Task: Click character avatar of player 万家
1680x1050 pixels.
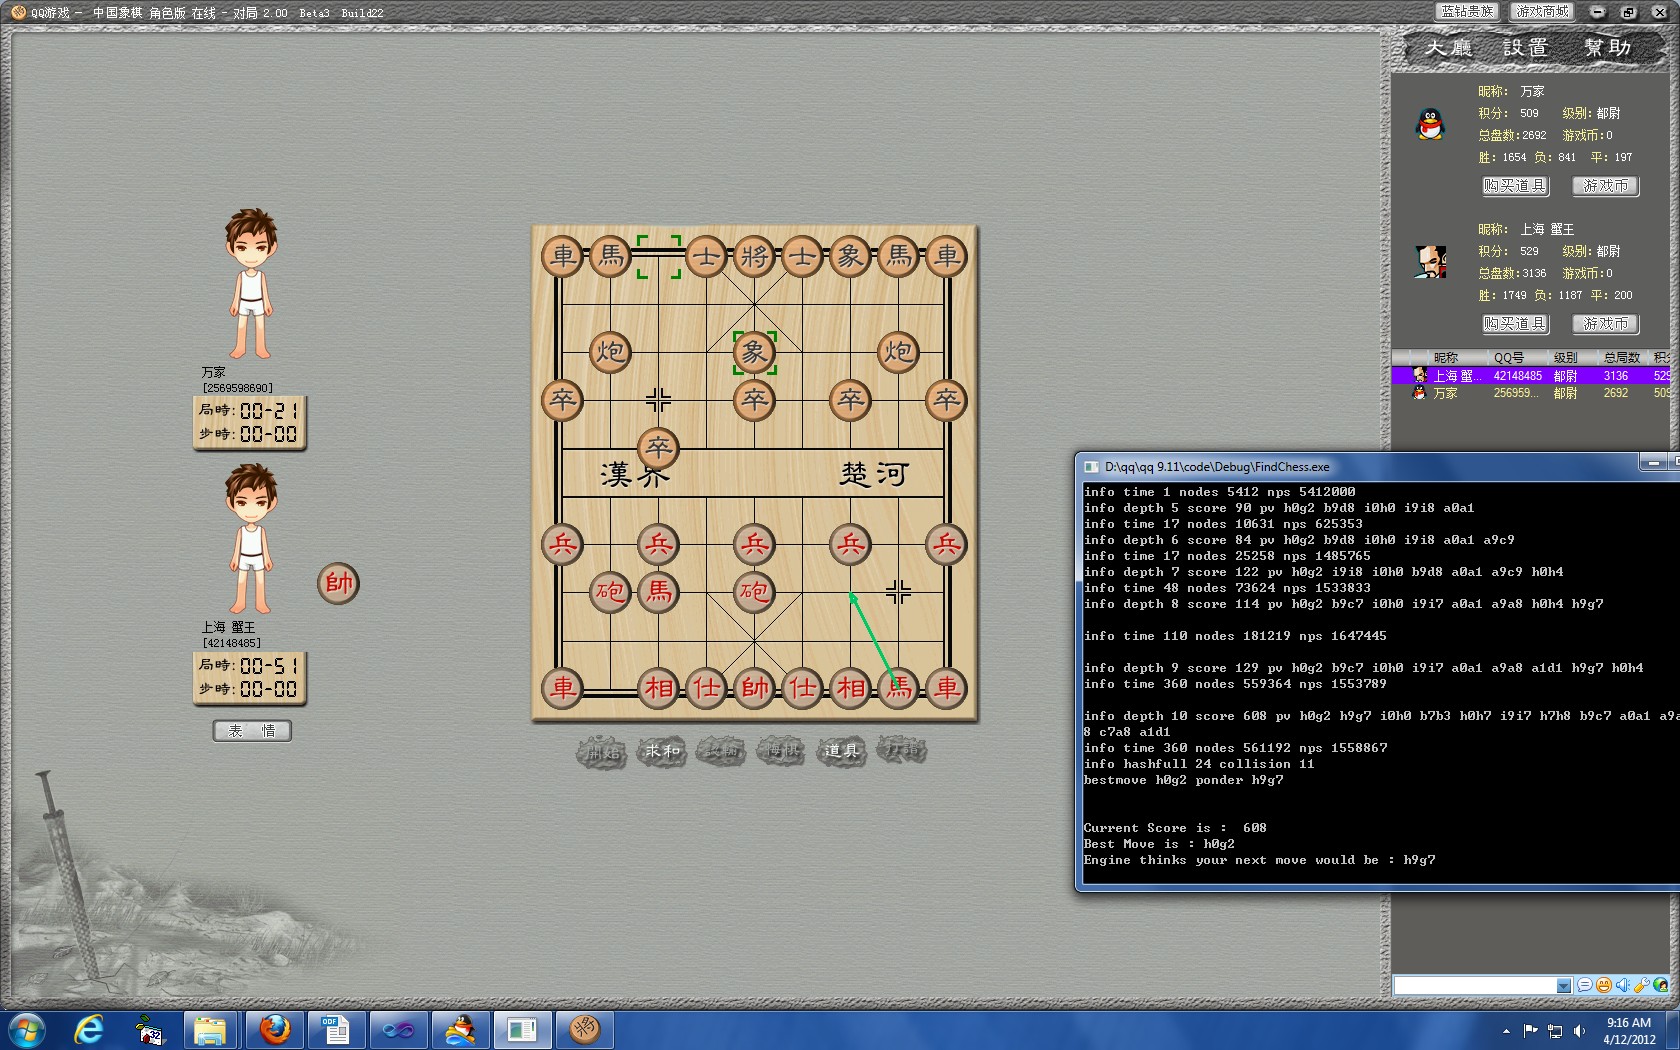Action: (251, 284)
